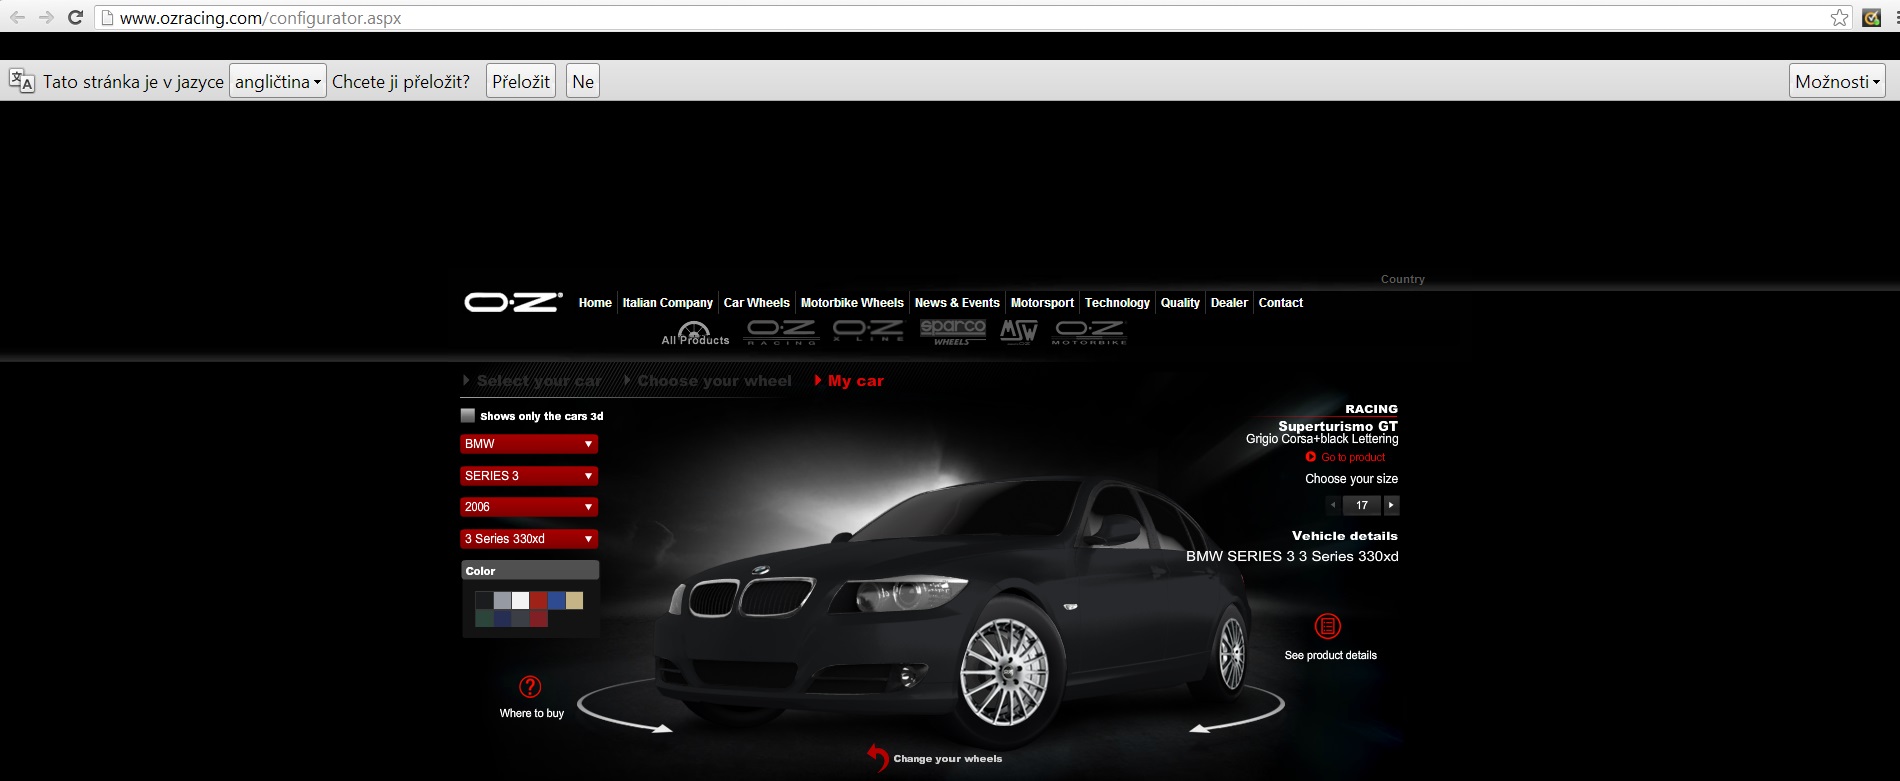The height and width of the screenshot is (781, 1900).
Task: Increase wheel size with the right arrow
Action: [1391, 505]
